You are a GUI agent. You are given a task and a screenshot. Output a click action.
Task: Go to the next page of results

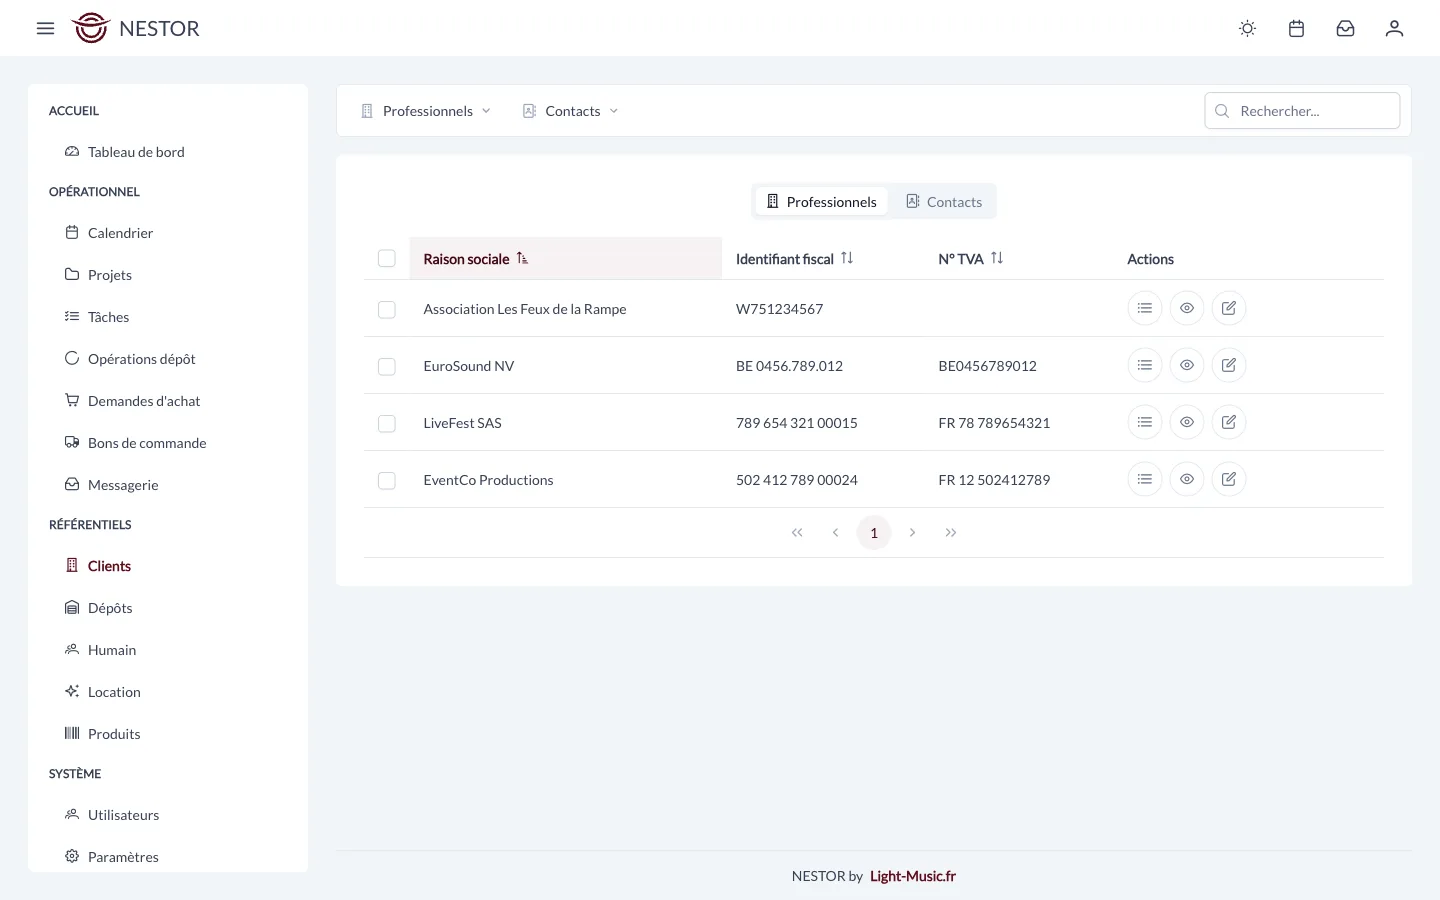(x=912, y=533)
